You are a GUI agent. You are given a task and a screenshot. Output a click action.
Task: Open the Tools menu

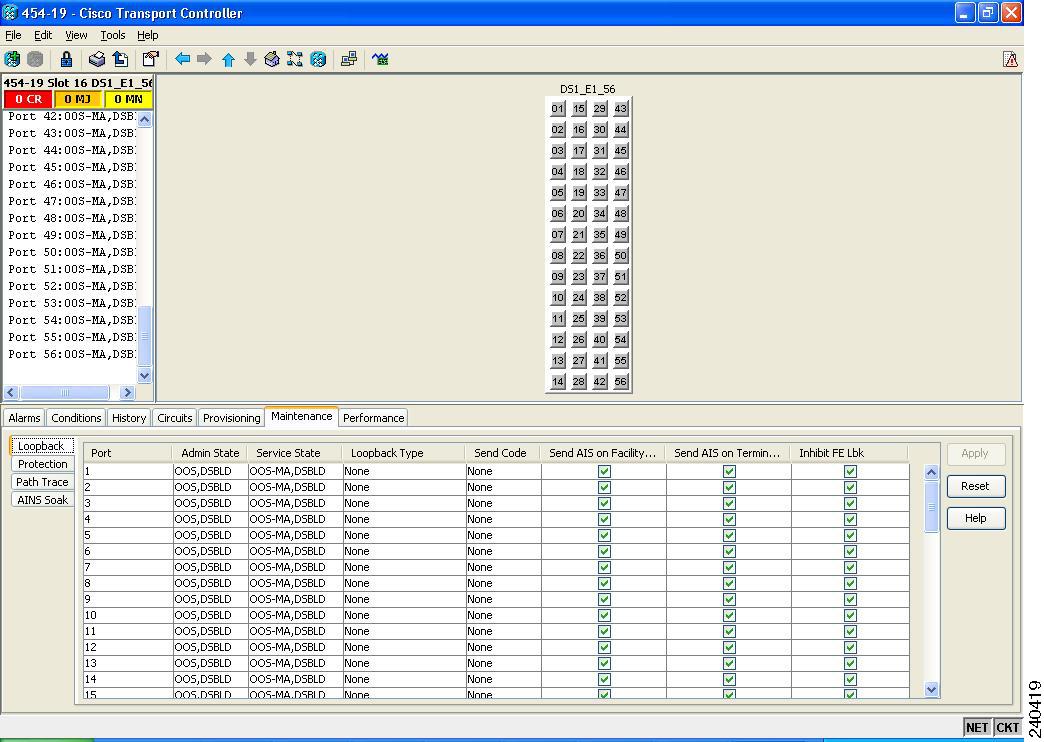click(x=113, y=35)
